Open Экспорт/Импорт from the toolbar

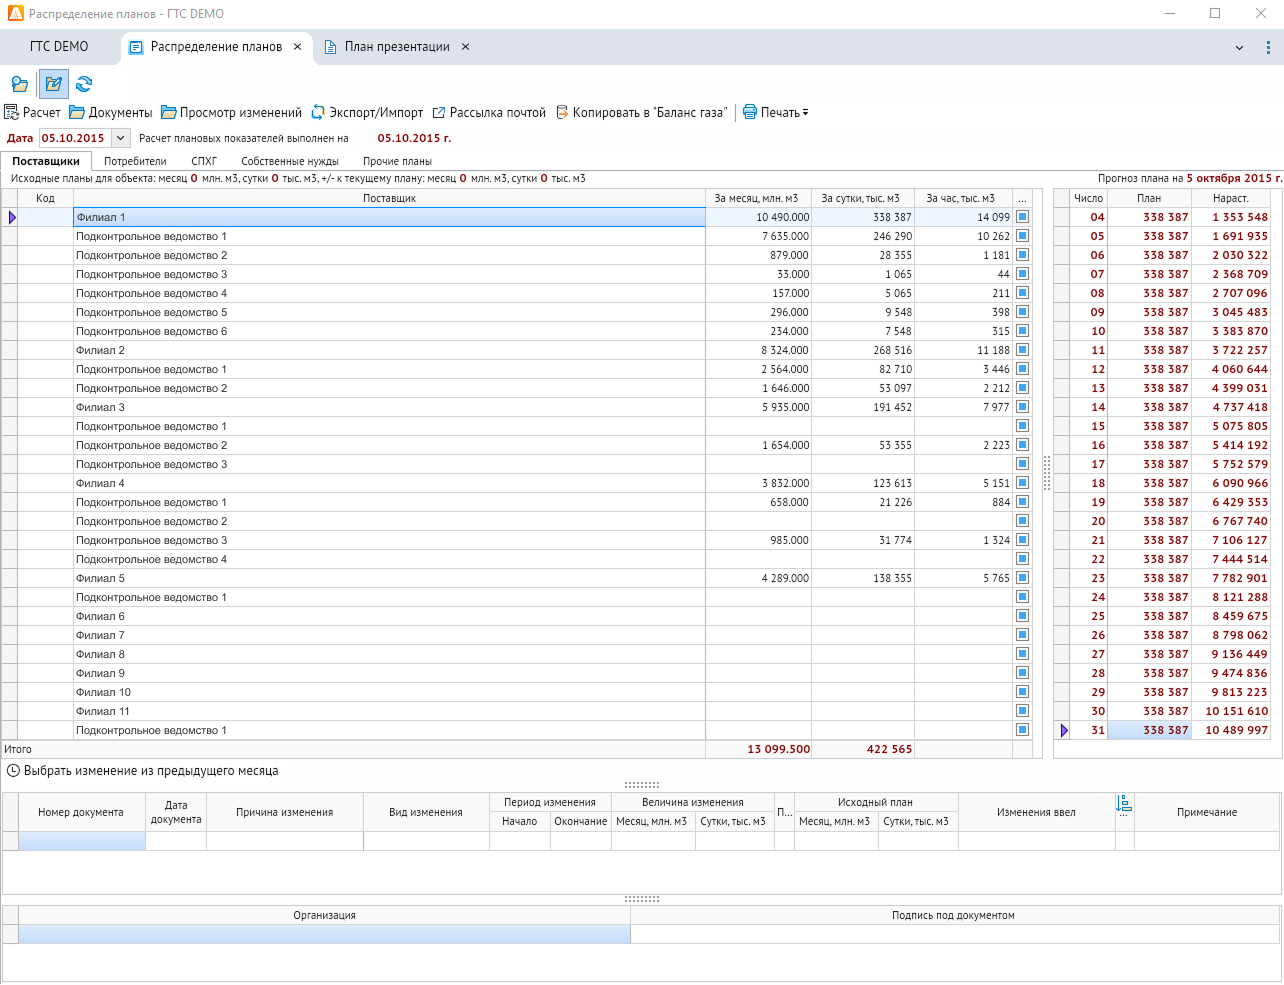[x=367, y=112]
